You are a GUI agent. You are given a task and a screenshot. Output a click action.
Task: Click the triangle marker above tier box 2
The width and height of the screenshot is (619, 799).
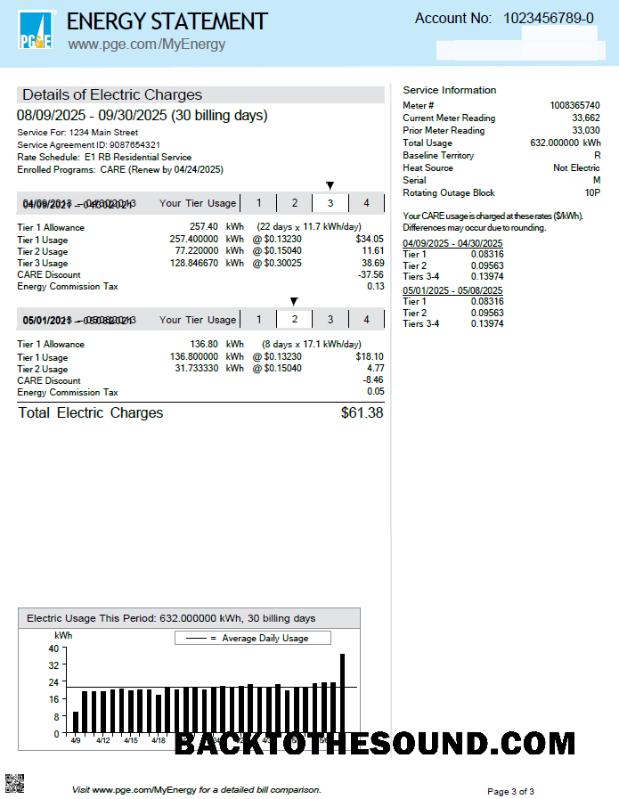[x=294, y=302]
